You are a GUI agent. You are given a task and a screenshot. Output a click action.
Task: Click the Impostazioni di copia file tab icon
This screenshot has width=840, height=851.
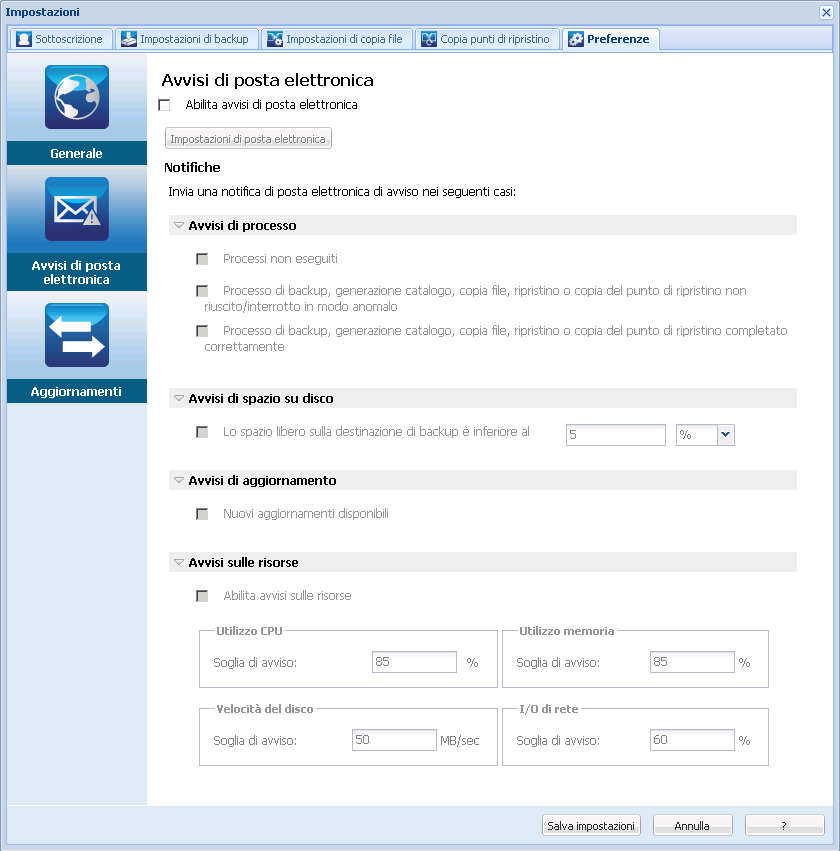click(x=275, y=39)
